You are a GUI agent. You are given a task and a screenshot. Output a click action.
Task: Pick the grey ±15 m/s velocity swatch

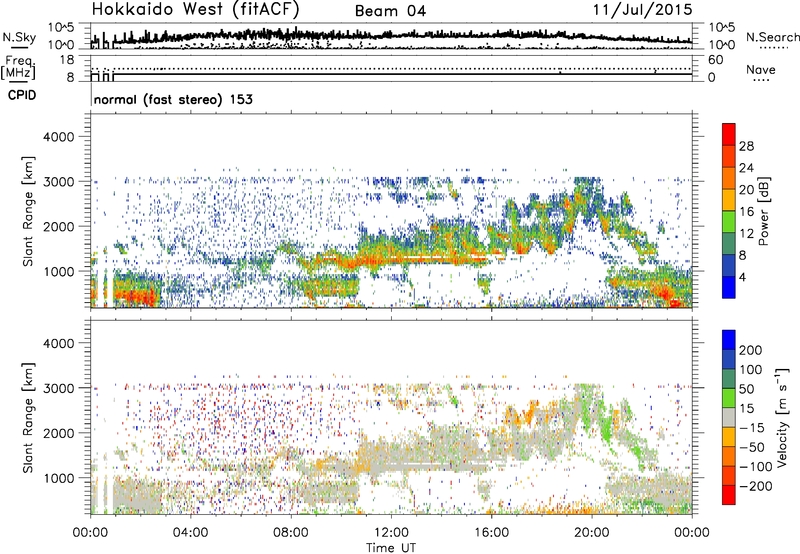tap(729, 418)
